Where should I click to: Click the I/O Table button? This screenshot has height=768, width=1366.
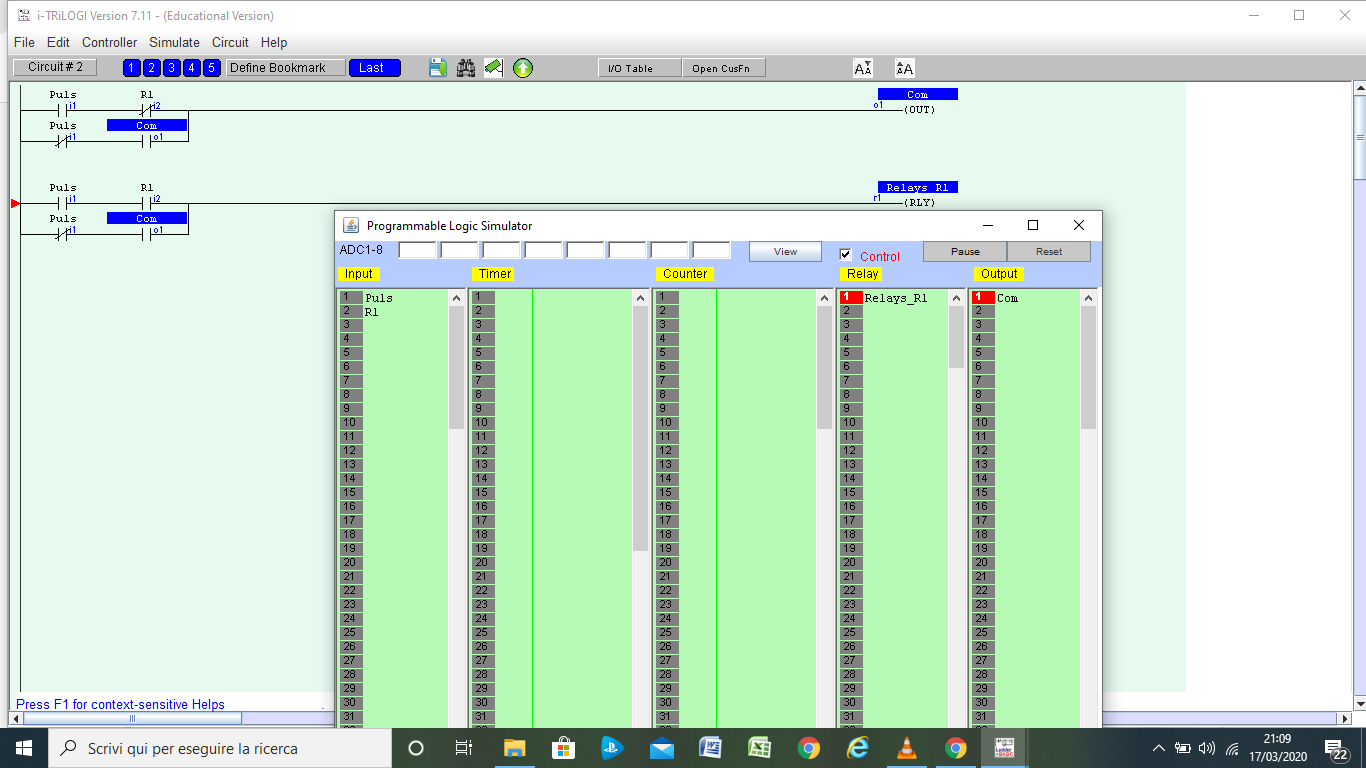coord(640,68)
